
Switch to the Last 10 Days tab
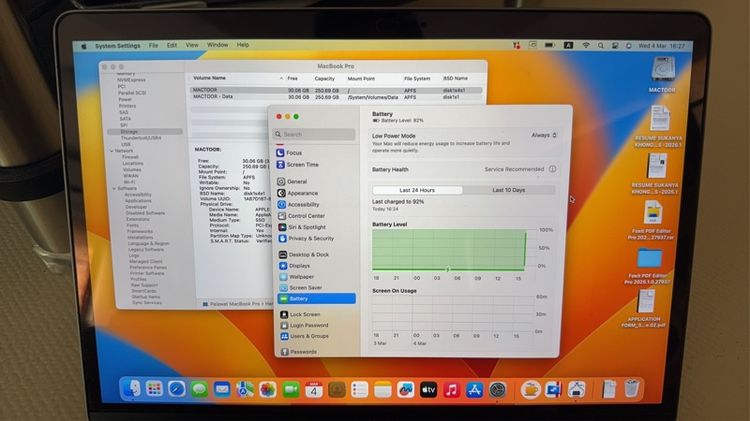click(508, 190)
